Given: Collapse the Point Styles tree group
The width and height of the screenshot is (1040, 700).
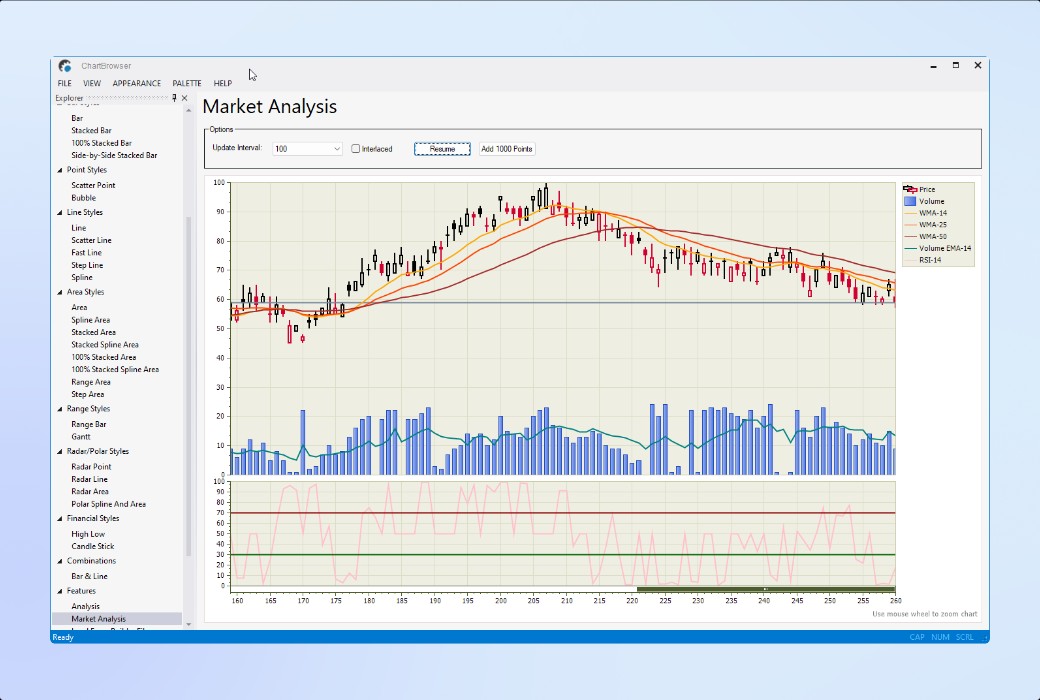Looking at the screenshot, I should (60, 170).
